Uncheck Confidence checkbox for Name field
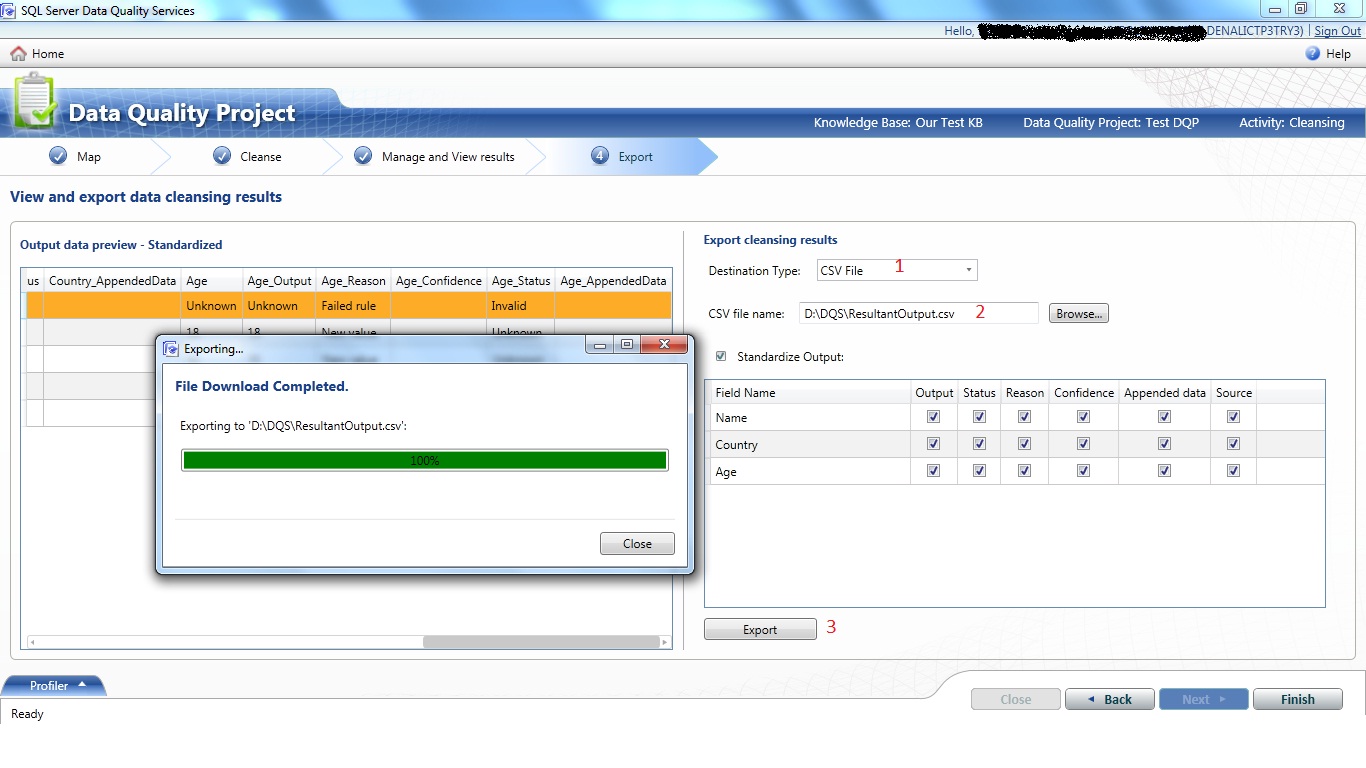The height and width of the screenshot is (768, 1366). [x=1083, y=417]
